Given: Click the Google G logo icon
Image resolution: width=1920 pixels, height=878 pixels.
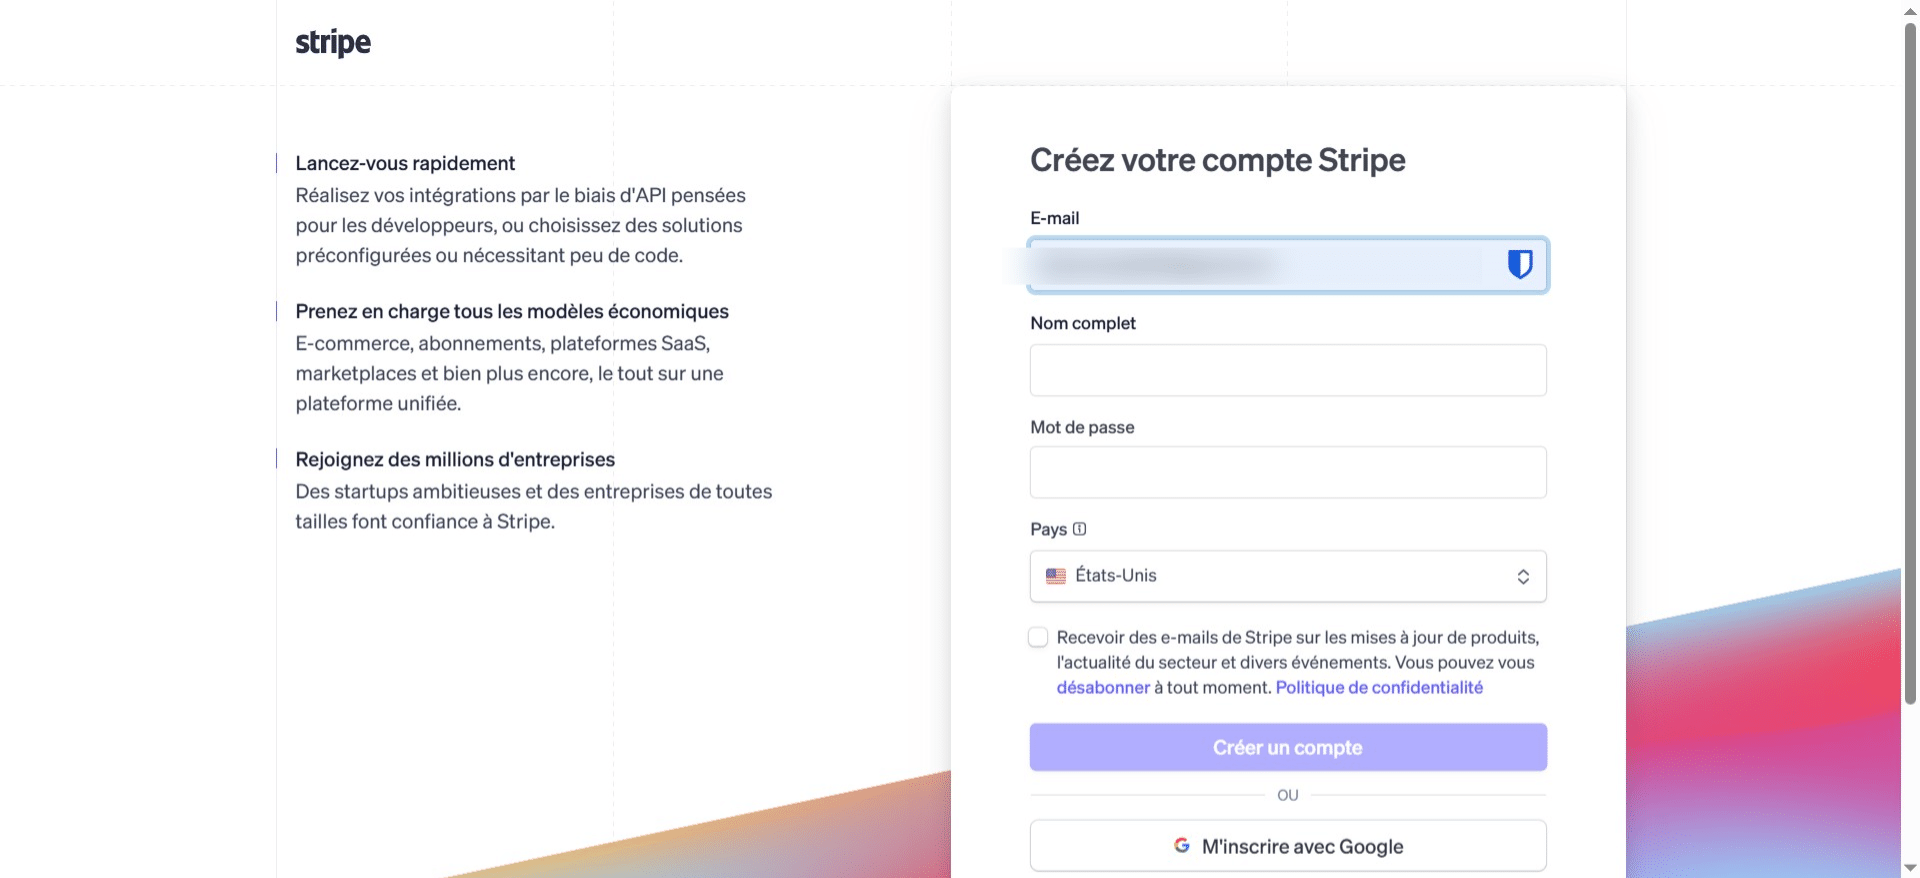Looking at the screenshot, I should [1182, 846].
